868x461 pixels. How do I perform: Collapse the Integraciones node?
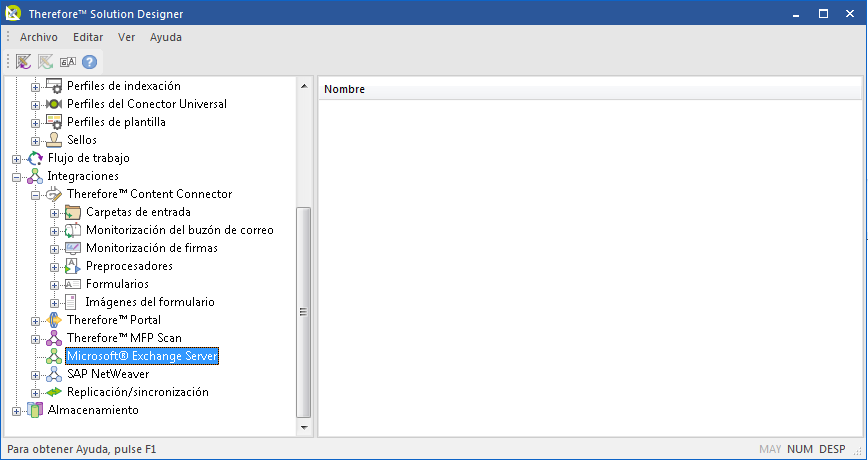(17, 177)
